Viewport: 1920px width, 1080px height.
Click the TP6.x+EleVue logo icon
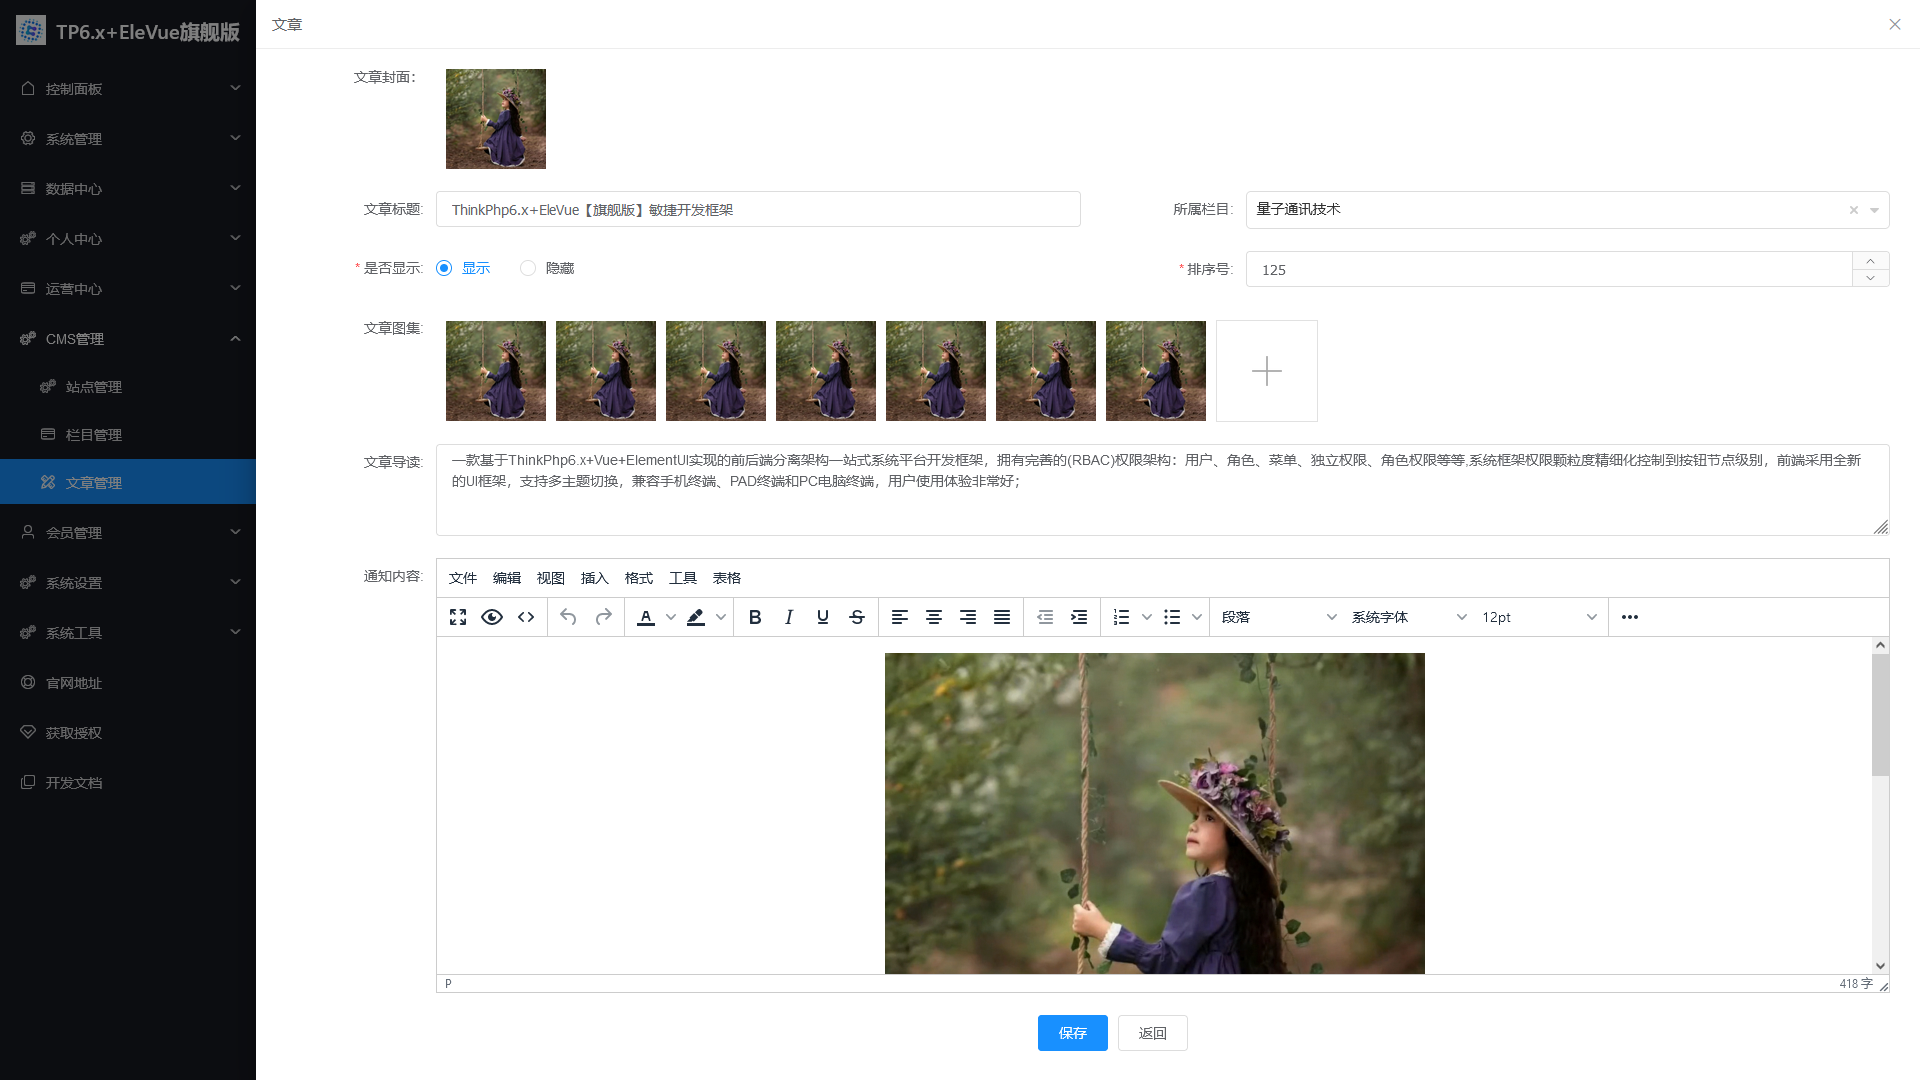coord(31,31)
